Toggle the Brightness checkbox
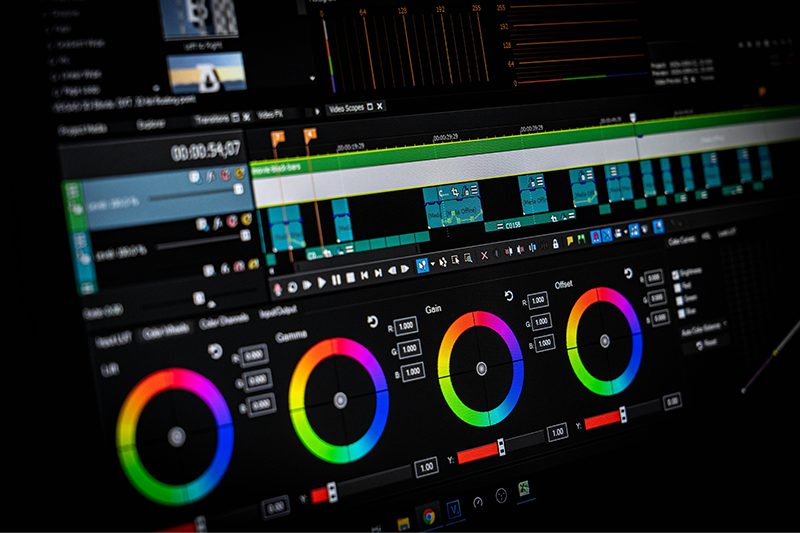This screenshot has width=800, height=533. click(x=676, y=274)
